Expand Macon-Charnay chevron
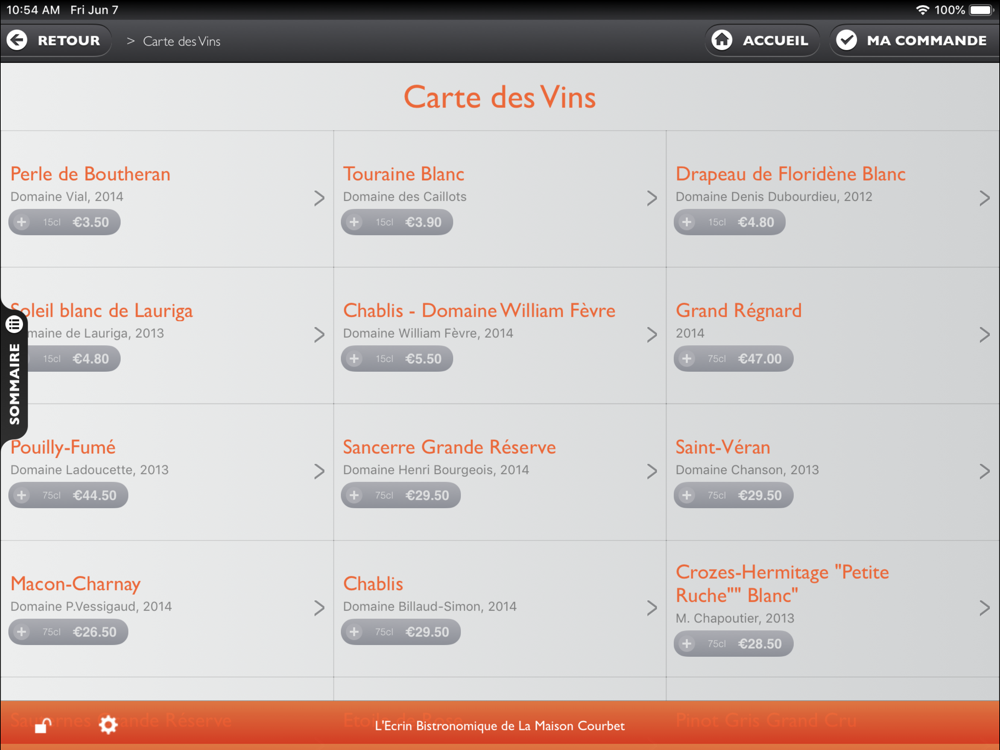Screen dimensions: 1000x750 coord(320,608)
